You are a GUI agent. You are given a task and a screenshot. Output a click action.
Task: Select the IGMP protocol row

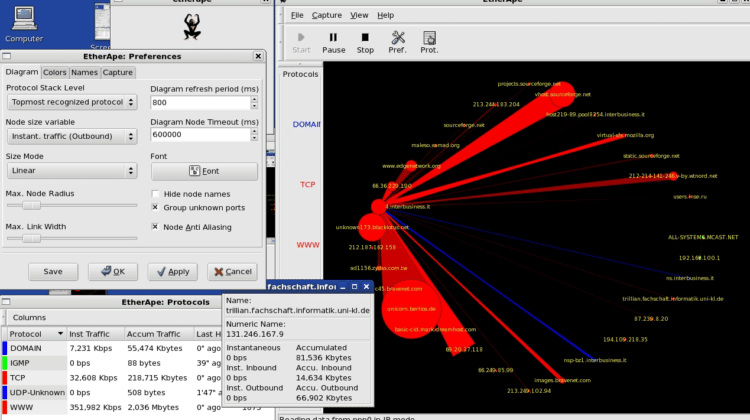point(112,363)
